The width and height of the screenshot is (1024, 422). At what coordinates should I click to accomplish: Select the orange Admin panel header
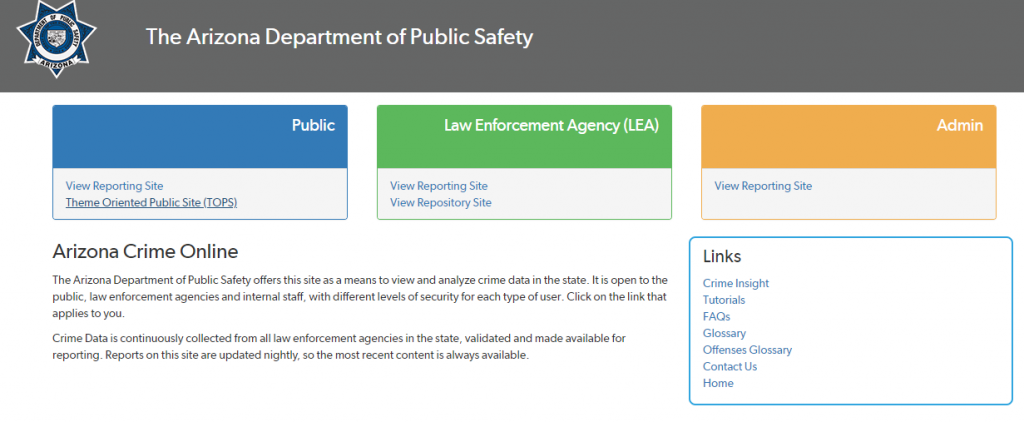848,136
